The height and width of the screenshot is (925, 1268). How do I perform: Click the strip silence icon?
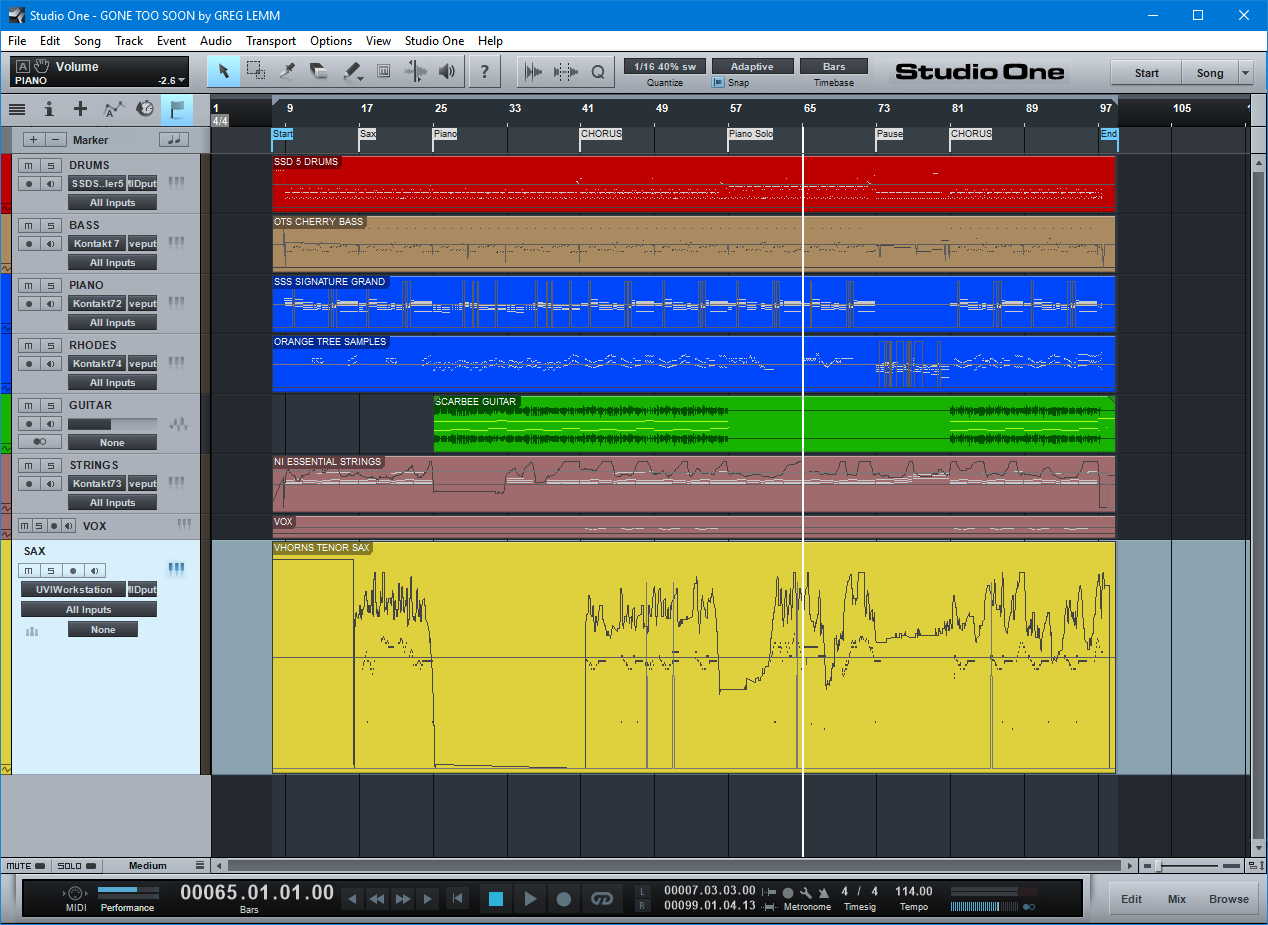(566, 71)
